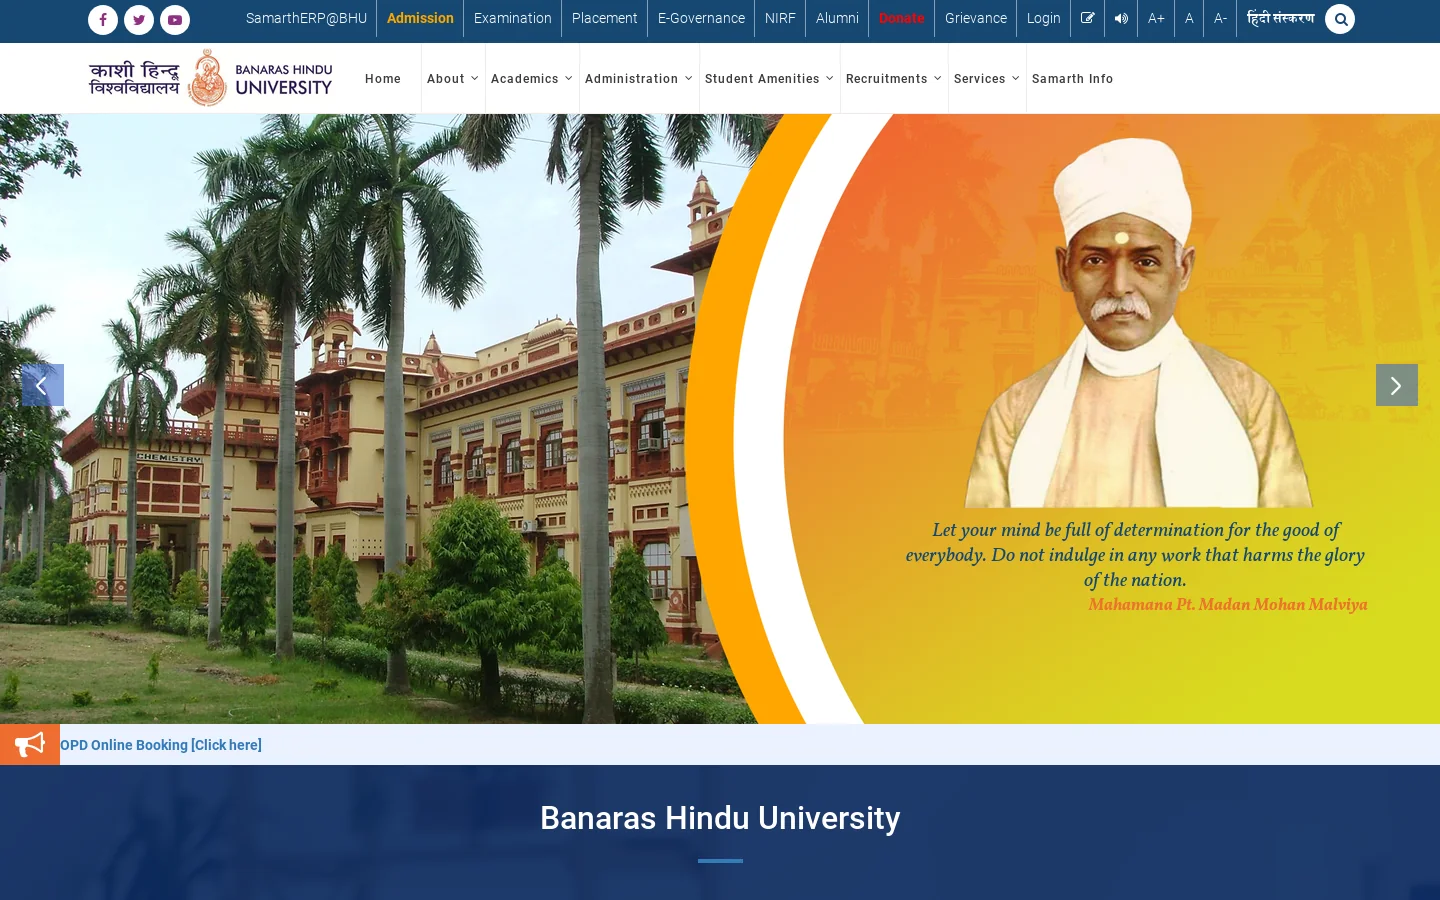Open the BHU Twitter page icon

click(139, 20)
